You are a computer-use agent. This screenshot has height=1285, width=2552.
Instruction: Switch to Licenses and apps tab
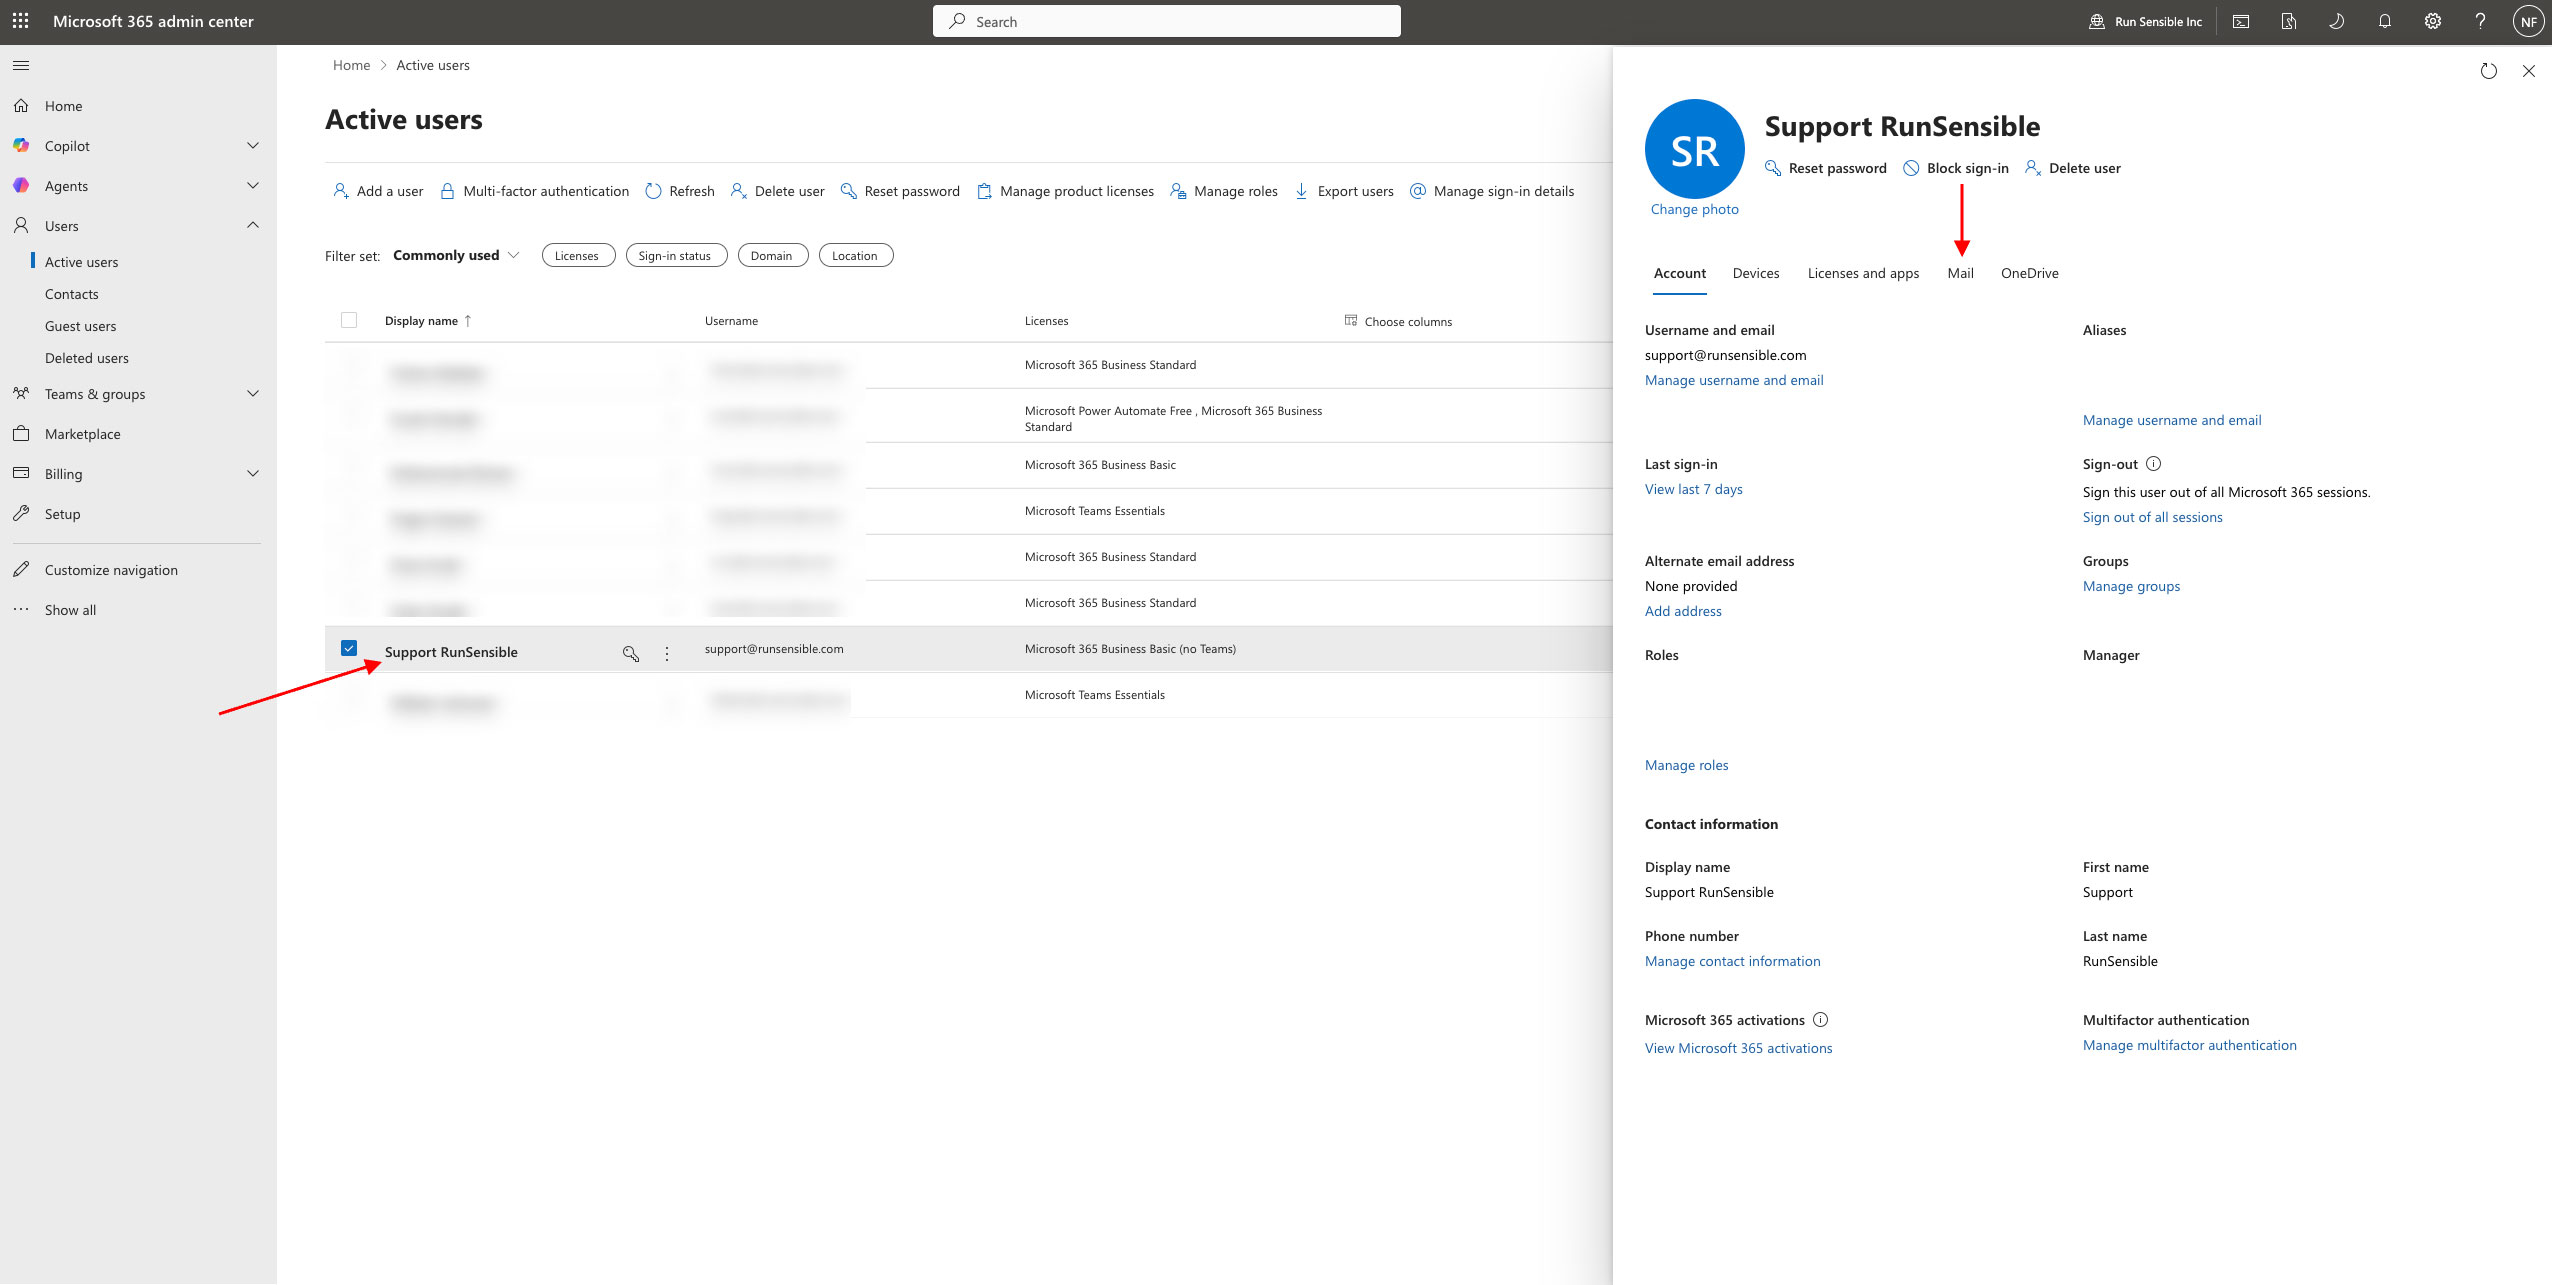pos(1863,273)
